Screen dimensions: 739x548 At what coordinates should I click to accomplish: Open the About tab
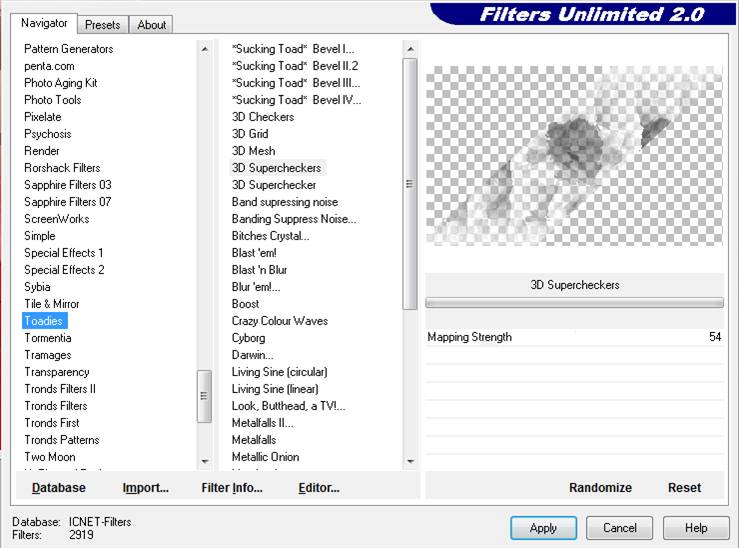[152, 24]
